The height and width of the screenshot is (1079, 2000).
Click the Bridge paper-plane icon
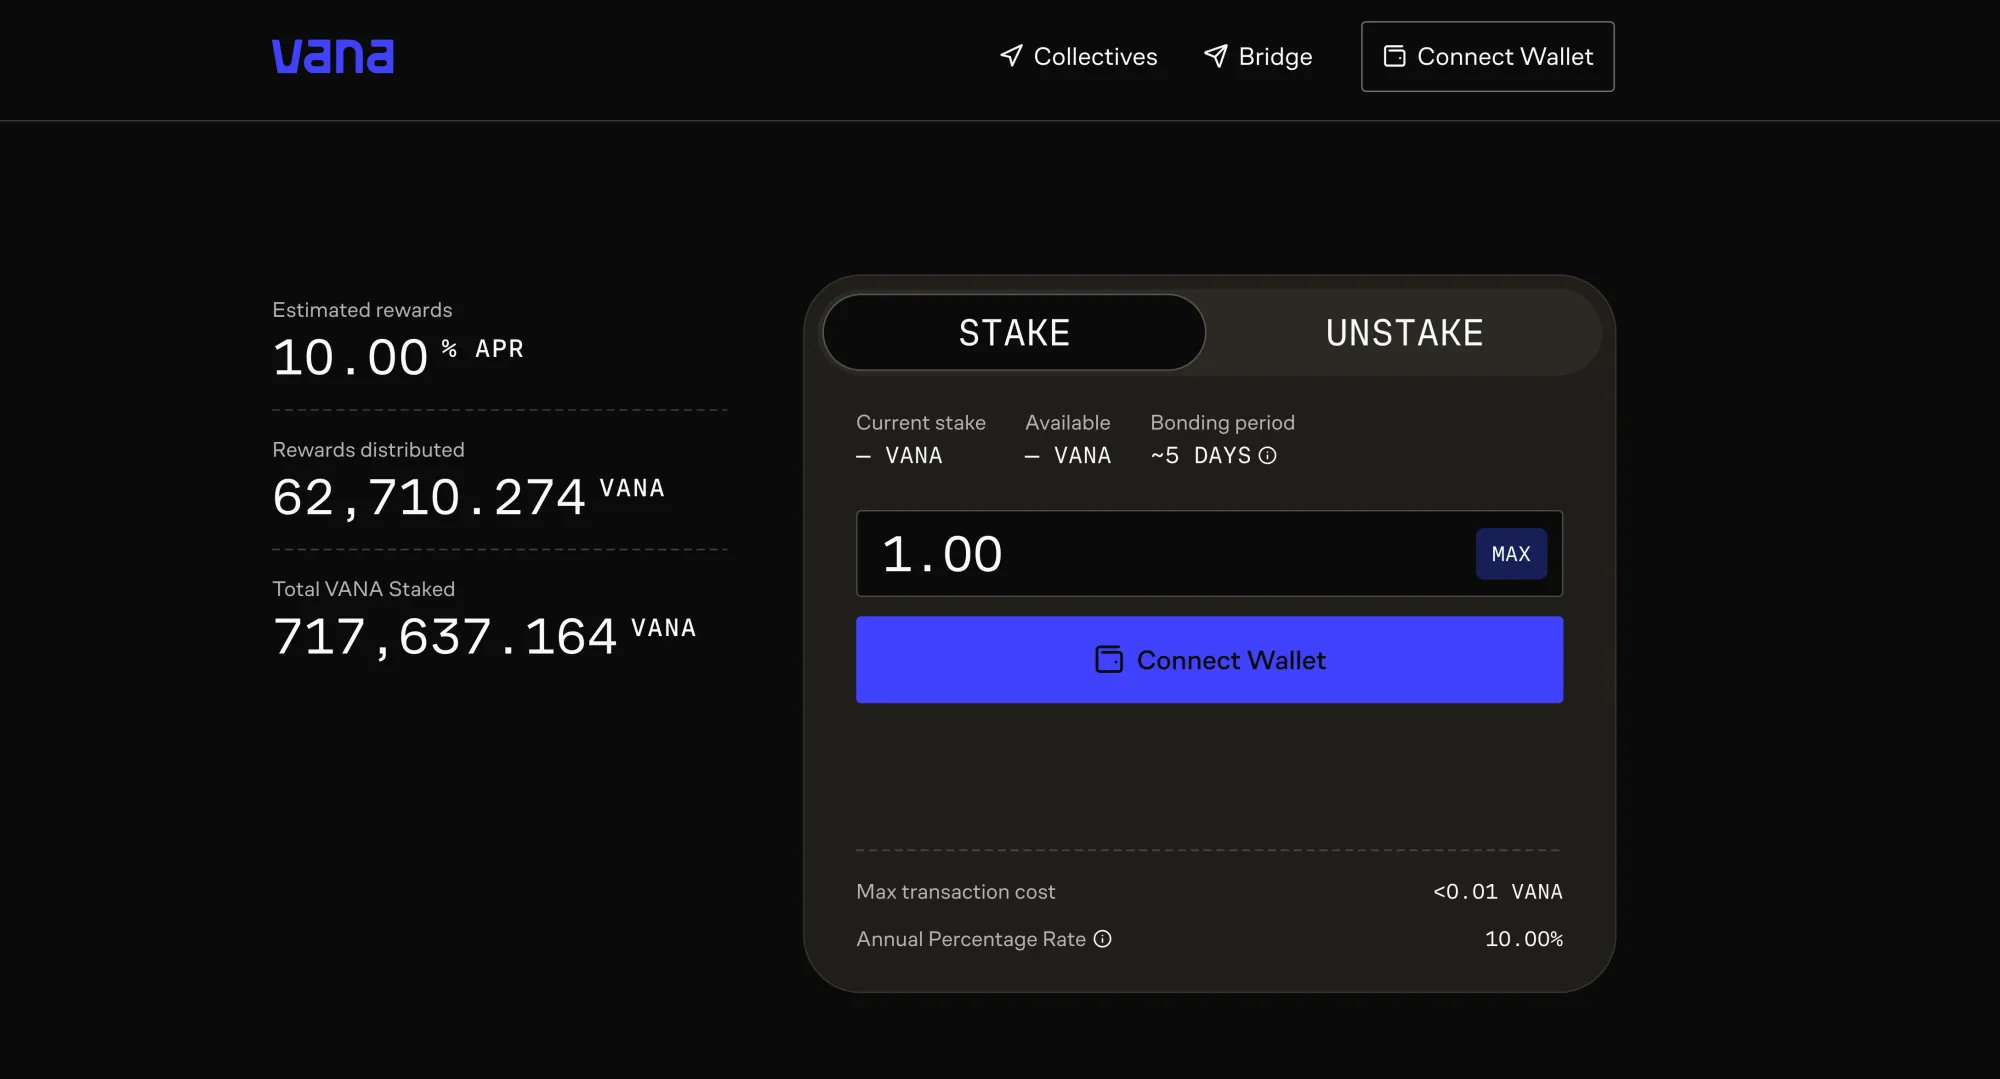[1216, 56]
